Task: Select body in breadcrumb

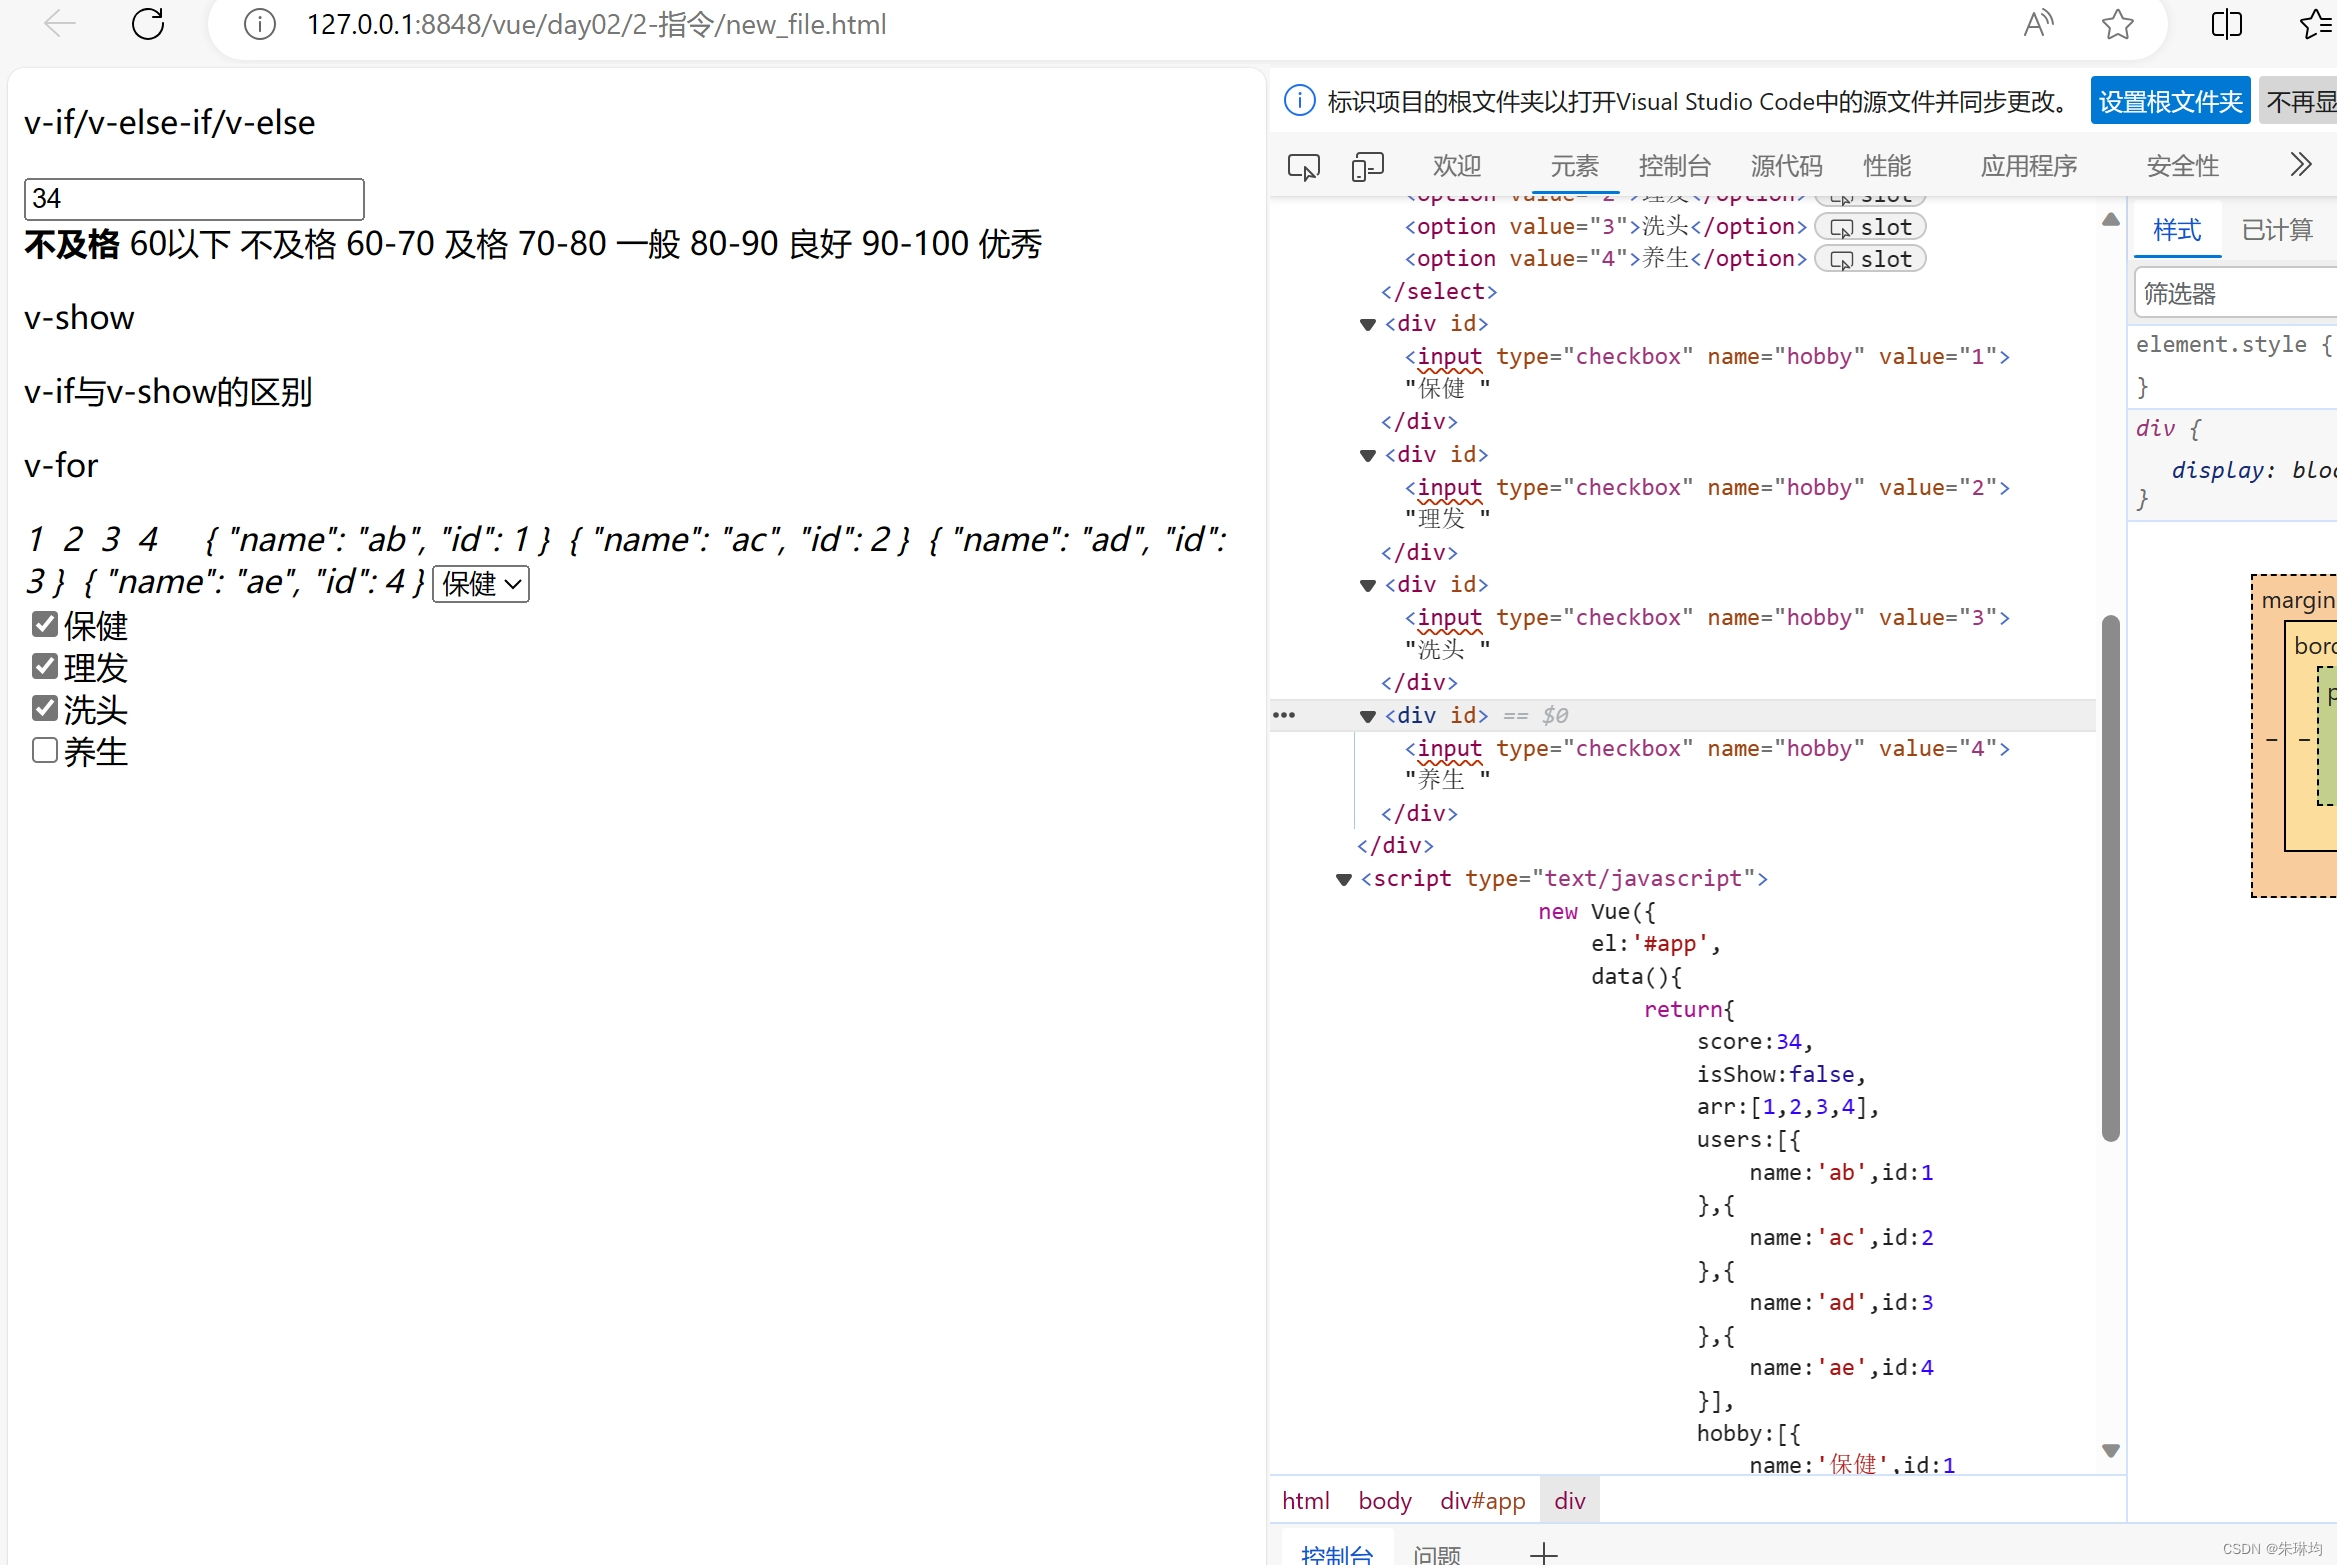Action: 1384,1500
